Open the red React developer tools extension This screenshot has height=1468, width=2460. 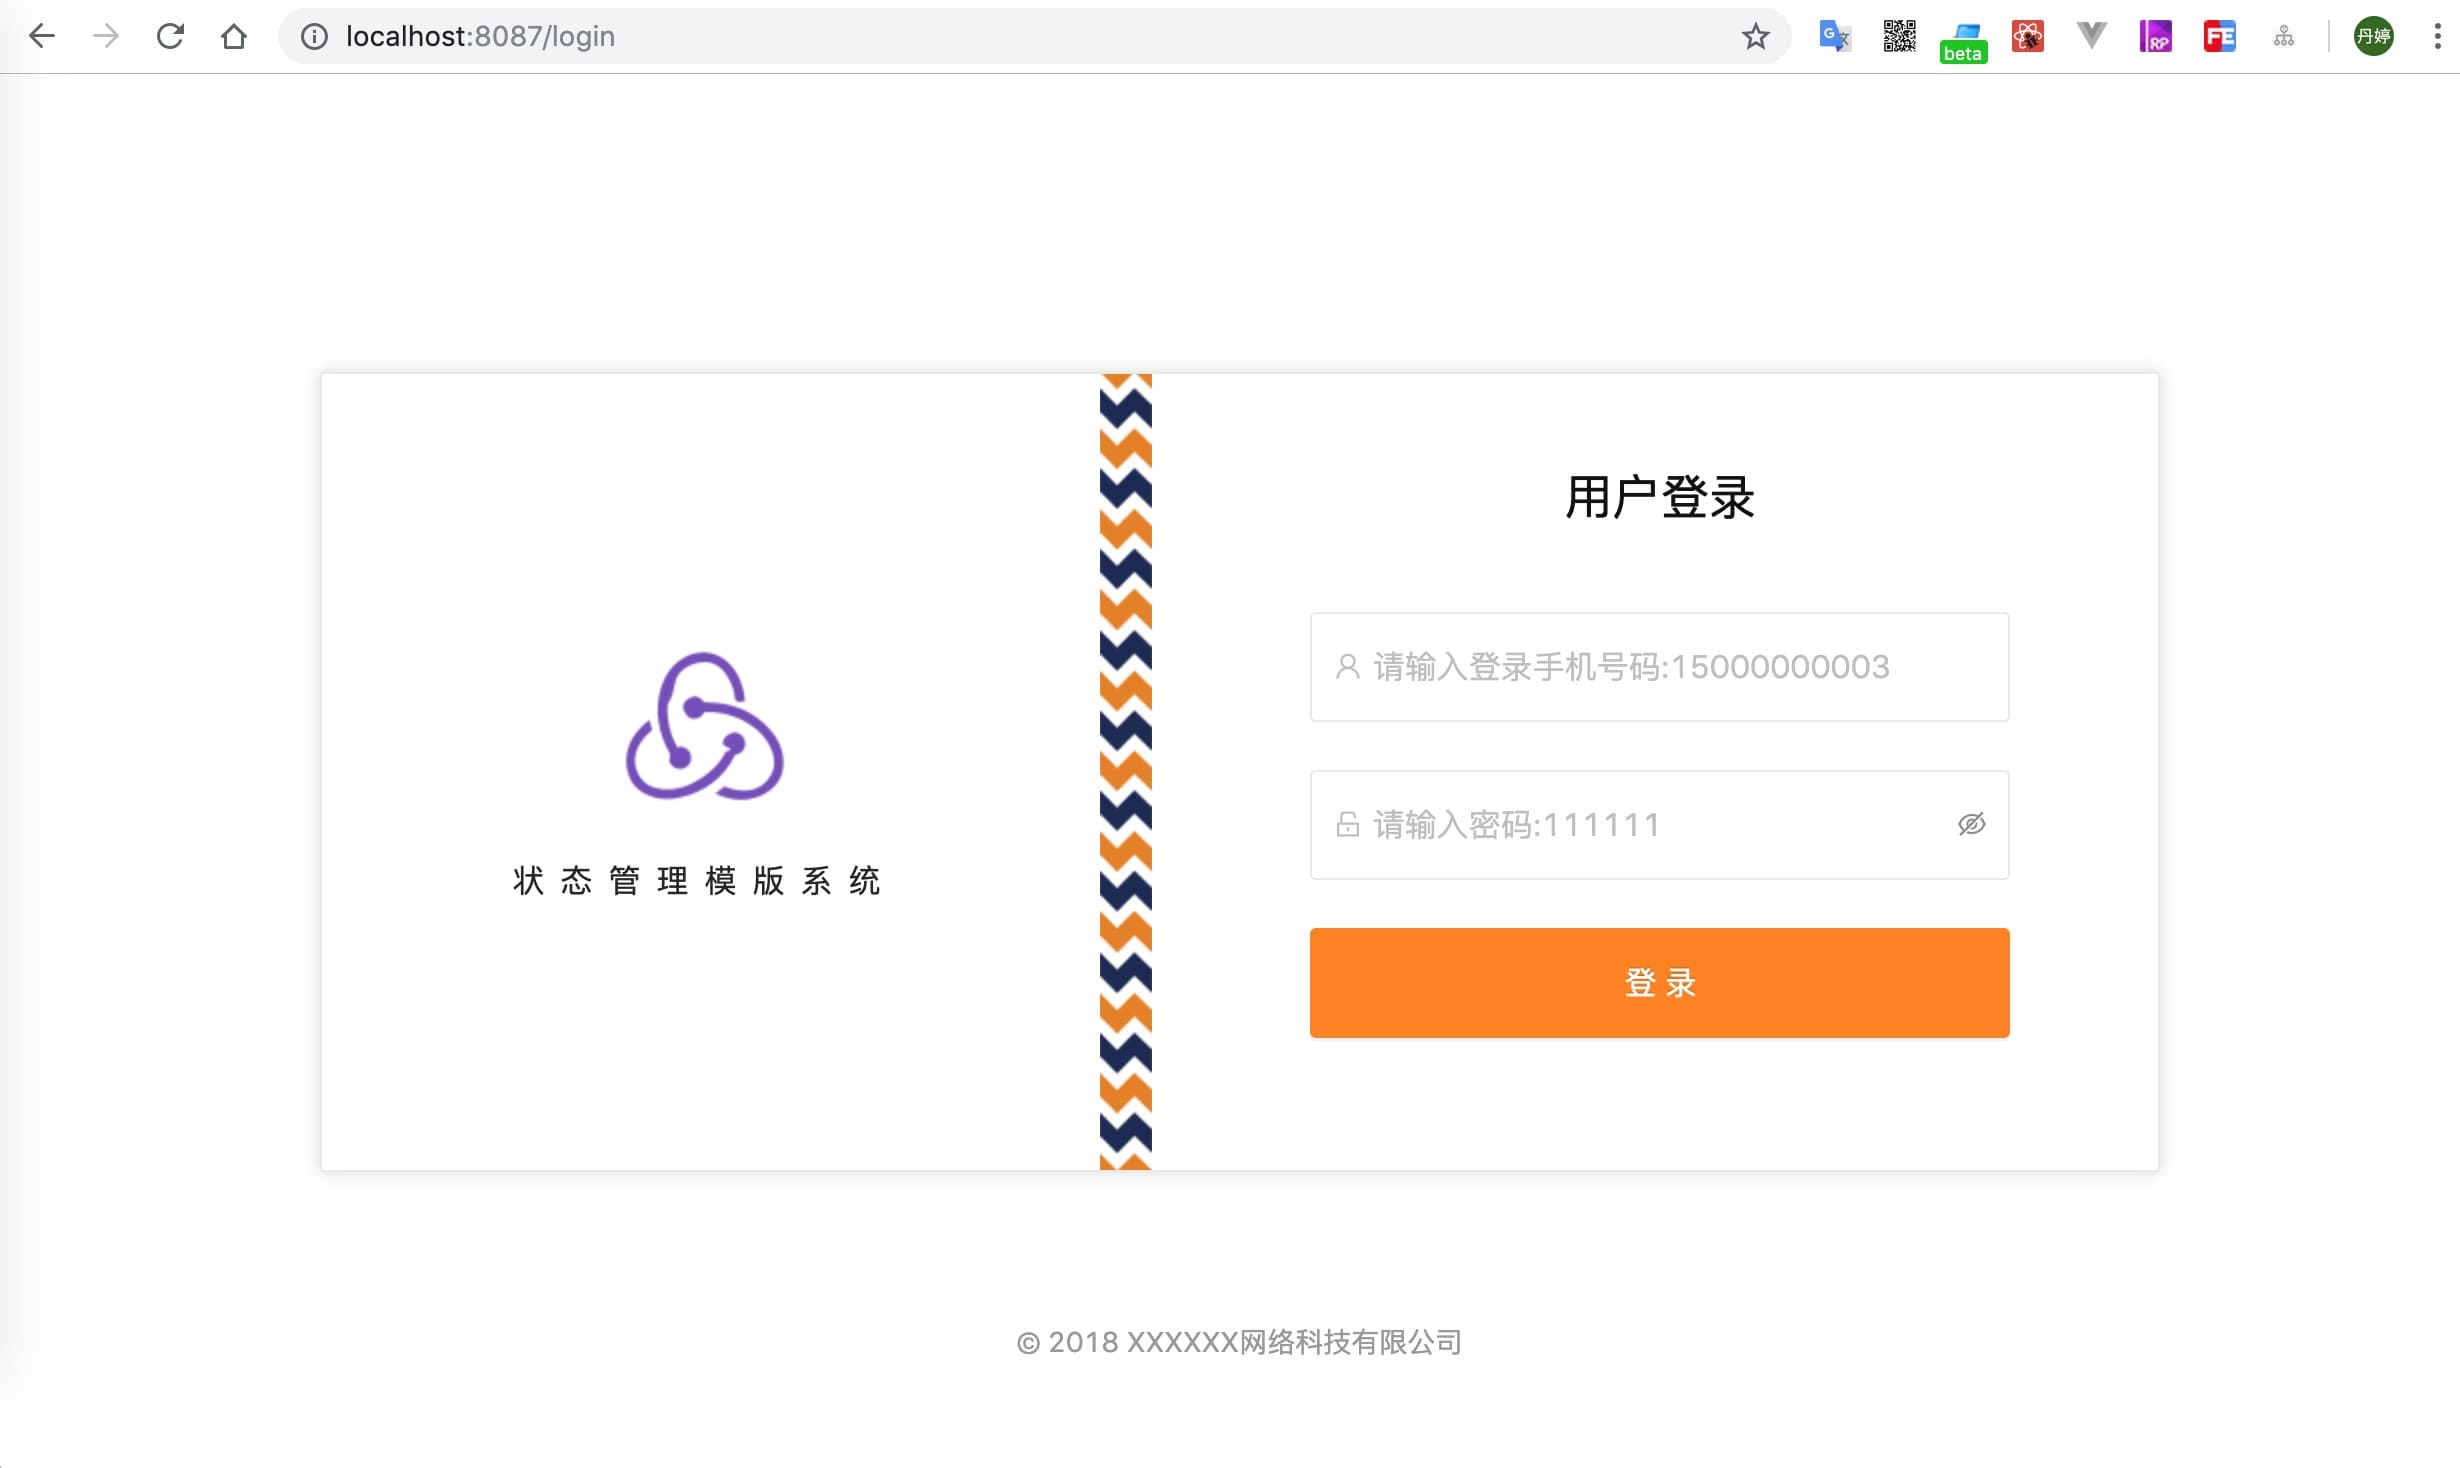[2027, 37]
